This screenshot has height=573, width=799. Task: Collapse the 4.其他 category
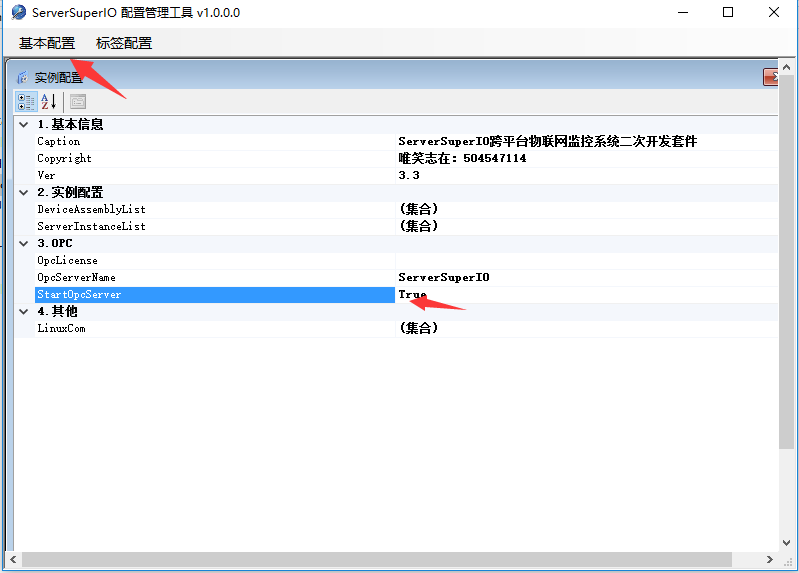[23, 311]
